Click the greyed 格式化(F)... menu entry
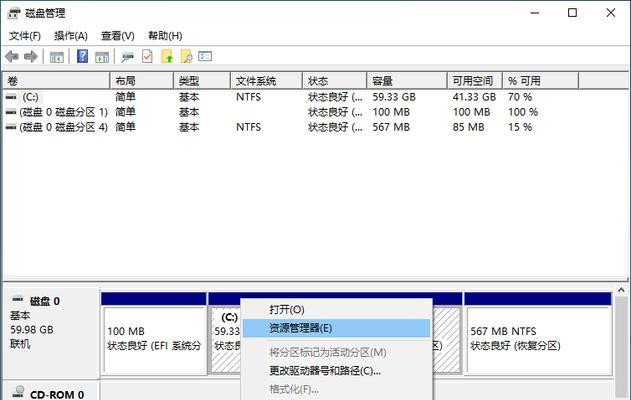Image resolution: width=631 pixels, height=400 pixels. coord(337,389)
